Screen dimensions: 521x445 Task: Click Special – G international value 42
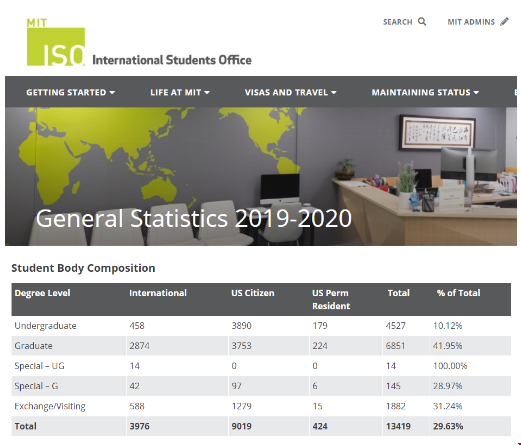134,386
